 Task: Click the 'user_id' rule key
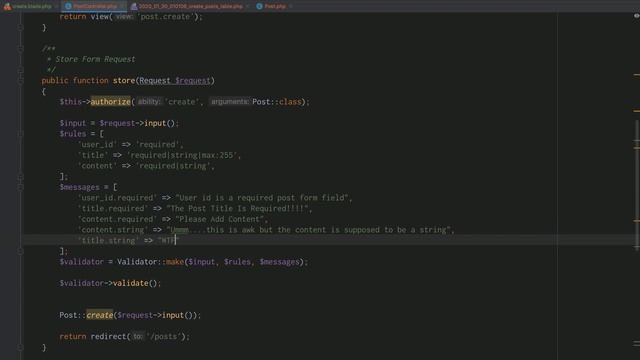coord(97,144)
